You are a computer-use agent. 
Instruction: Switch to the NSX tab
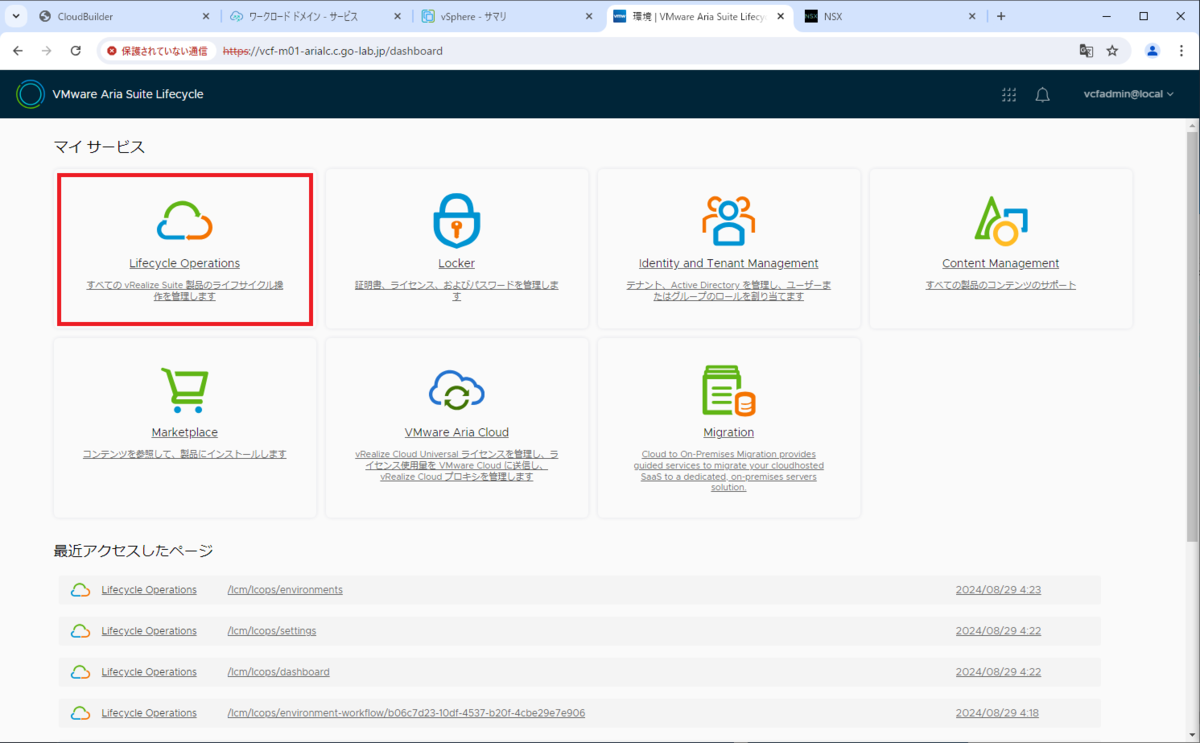pos(890,16)
